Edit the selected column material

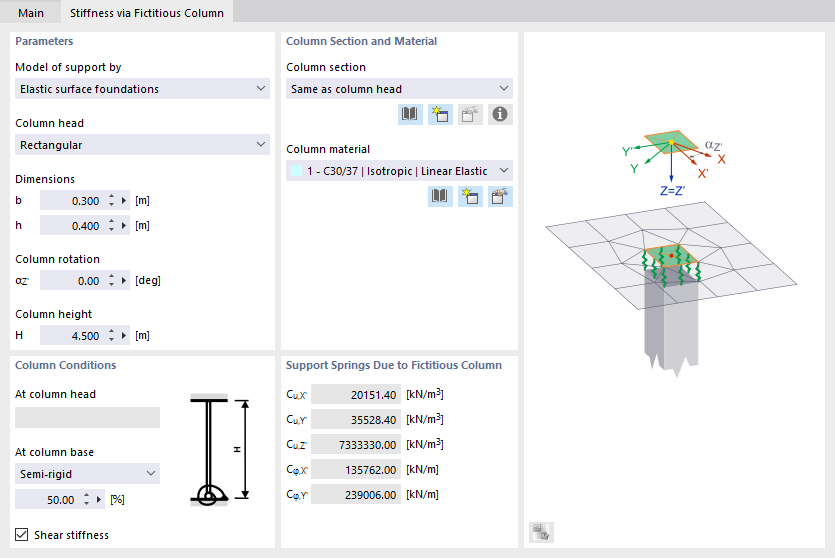[500, 196]
